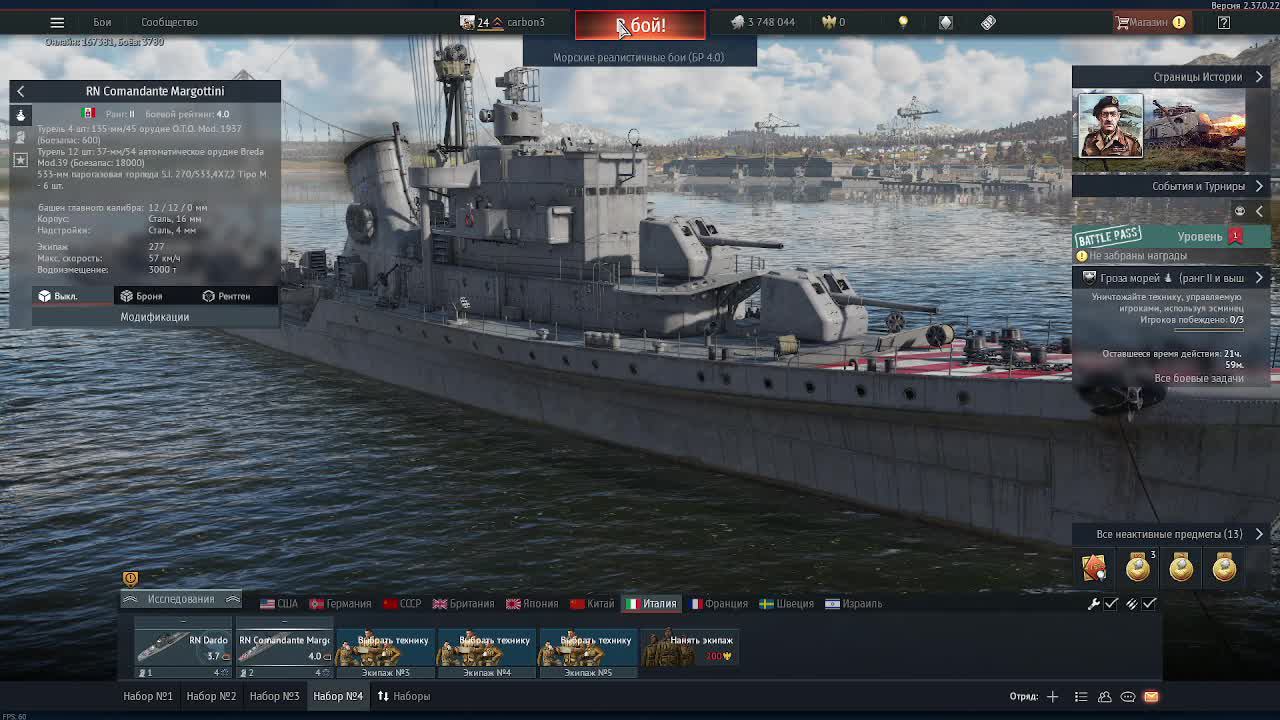
Task: Open the officer portrait thumbnail
Action: (x=1110, y=126)
